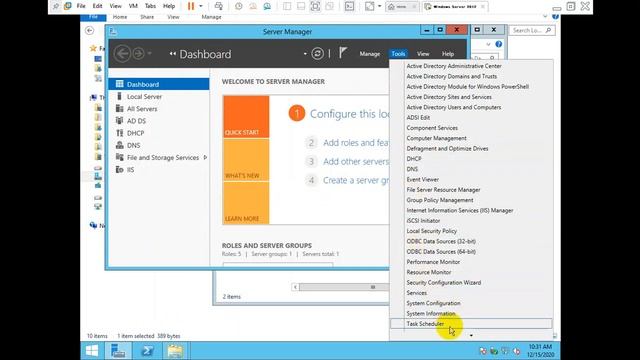
Task: Click the VMware send Ctrl+Alt+Del icon
Action: click(x=219, y=6)
